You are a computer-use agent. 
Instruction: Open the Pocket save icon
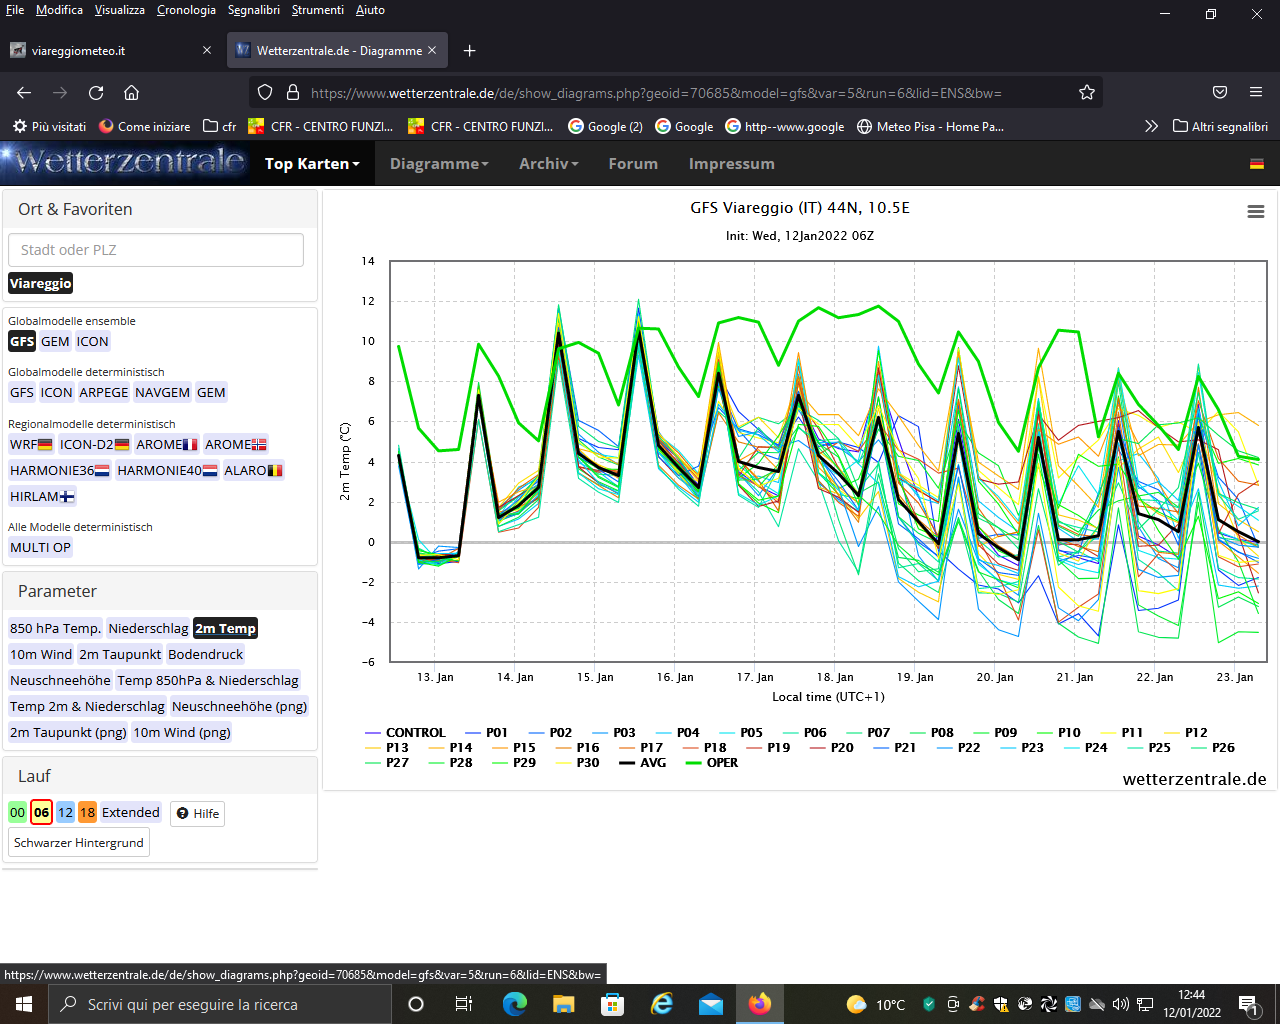tap(1220, 92)
